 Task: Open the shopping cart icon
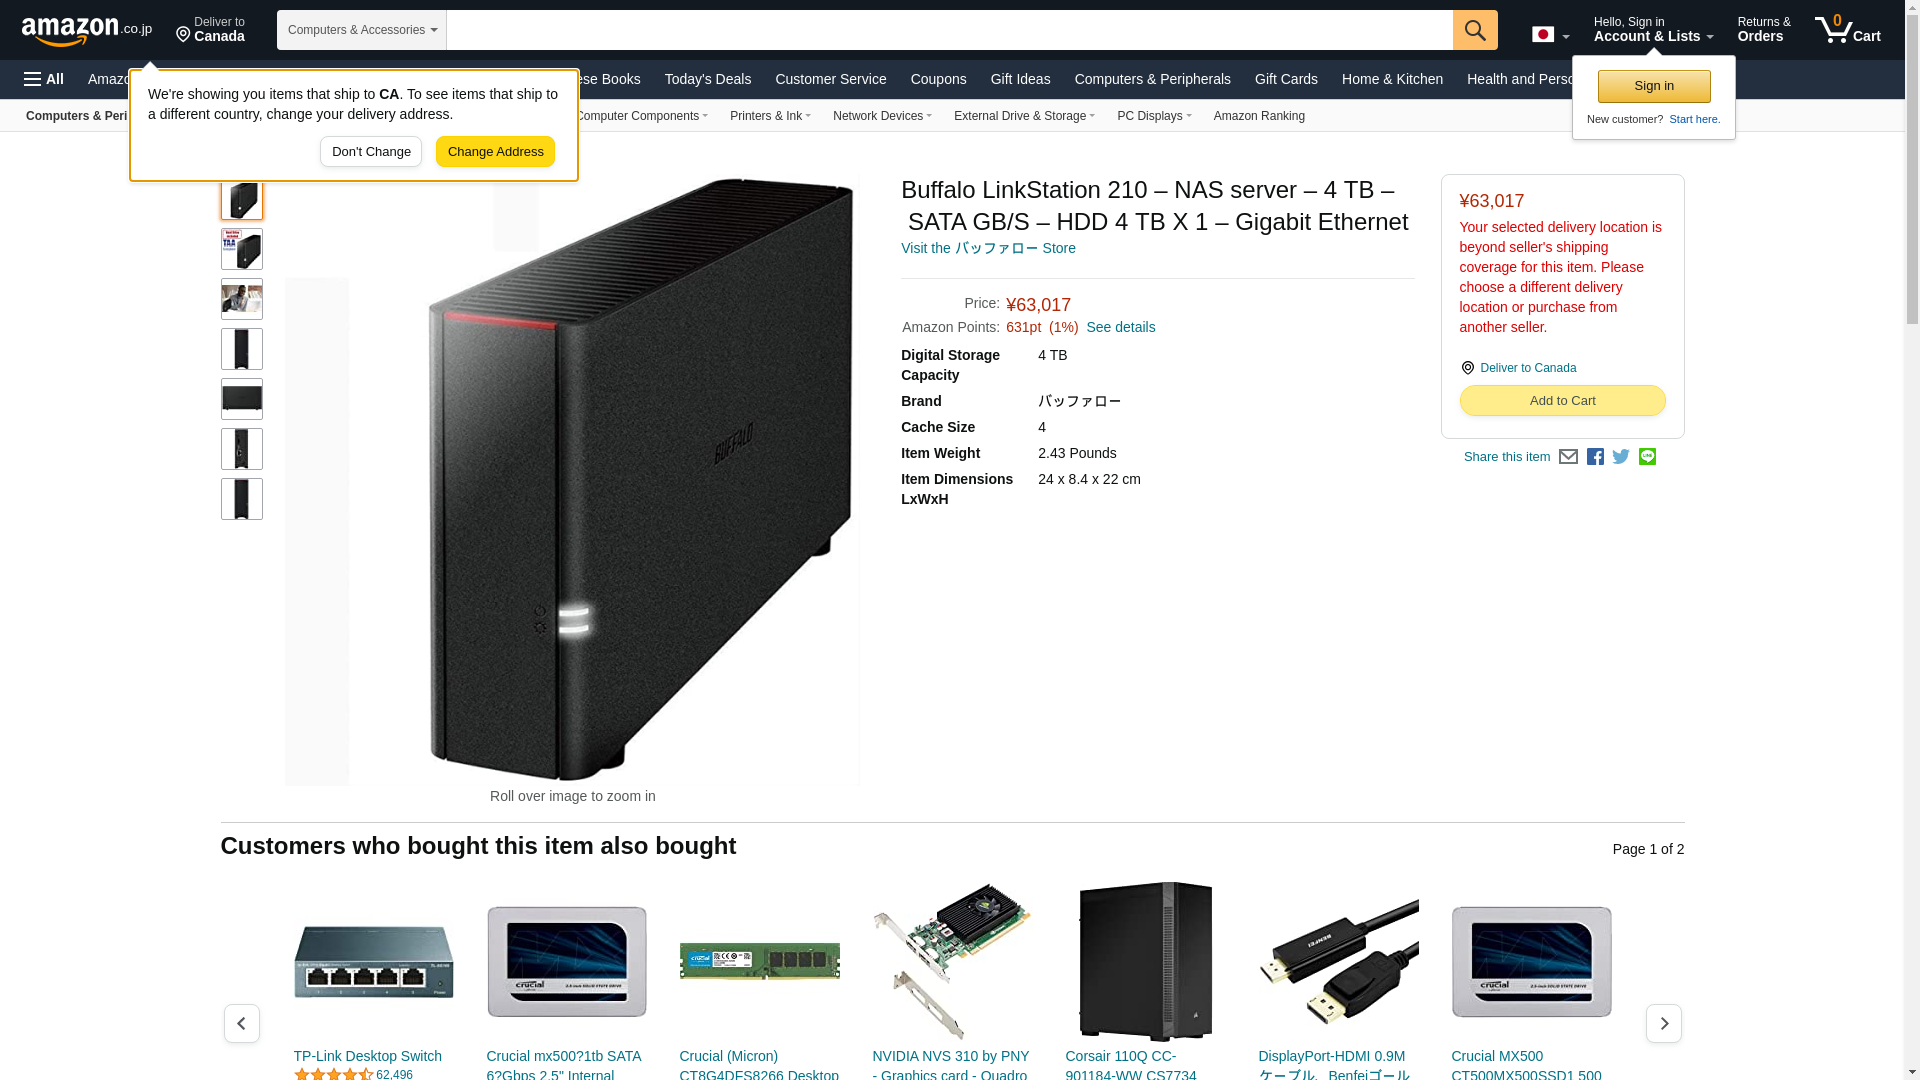1848,29
